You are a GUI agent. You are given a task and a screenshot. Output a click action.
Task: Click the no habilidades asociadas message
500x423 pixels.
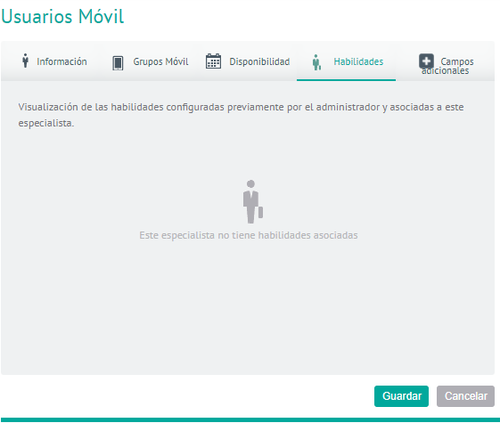[248, 235]
